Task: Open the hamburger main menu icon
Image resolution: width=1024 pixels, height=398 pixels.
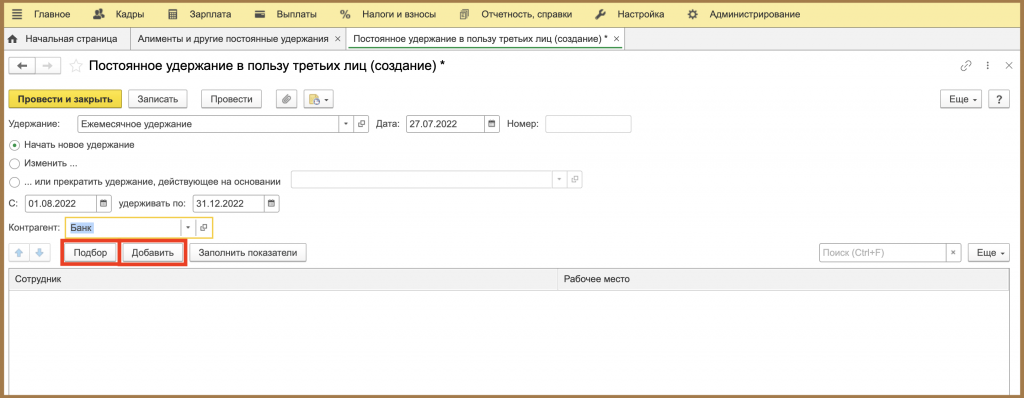Action: tap(17, 14)
